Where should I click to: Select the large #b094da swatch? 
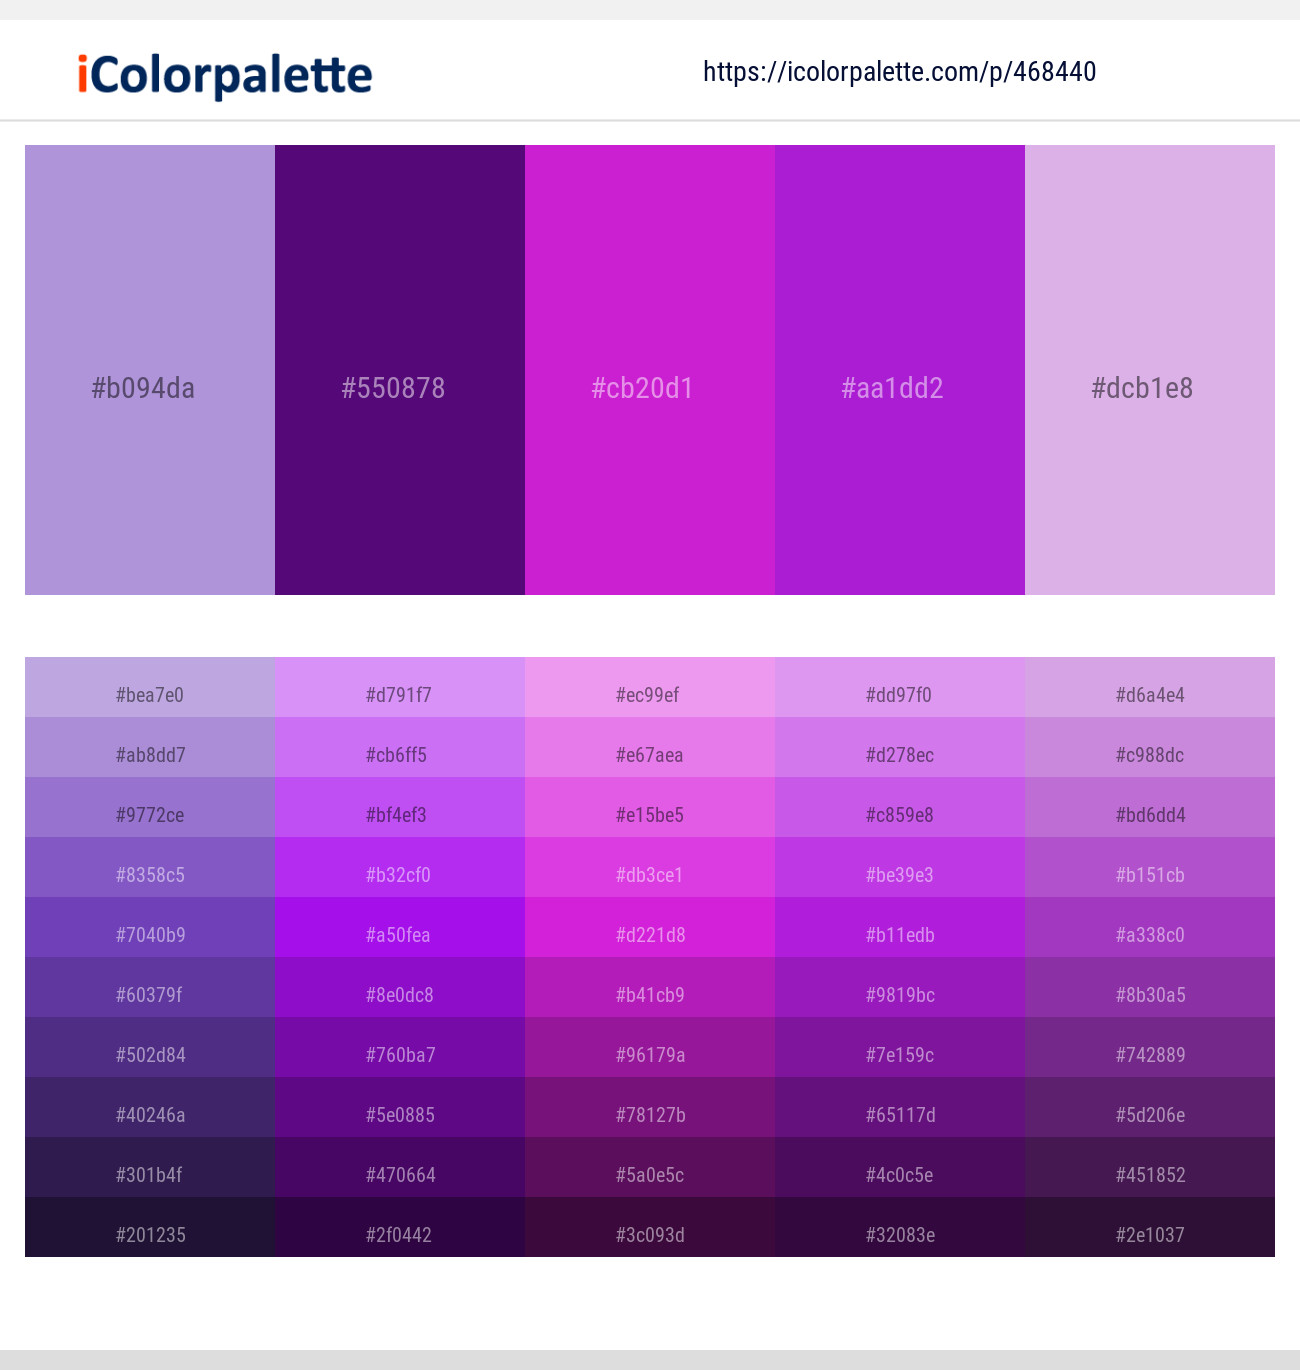pos(150,370)
